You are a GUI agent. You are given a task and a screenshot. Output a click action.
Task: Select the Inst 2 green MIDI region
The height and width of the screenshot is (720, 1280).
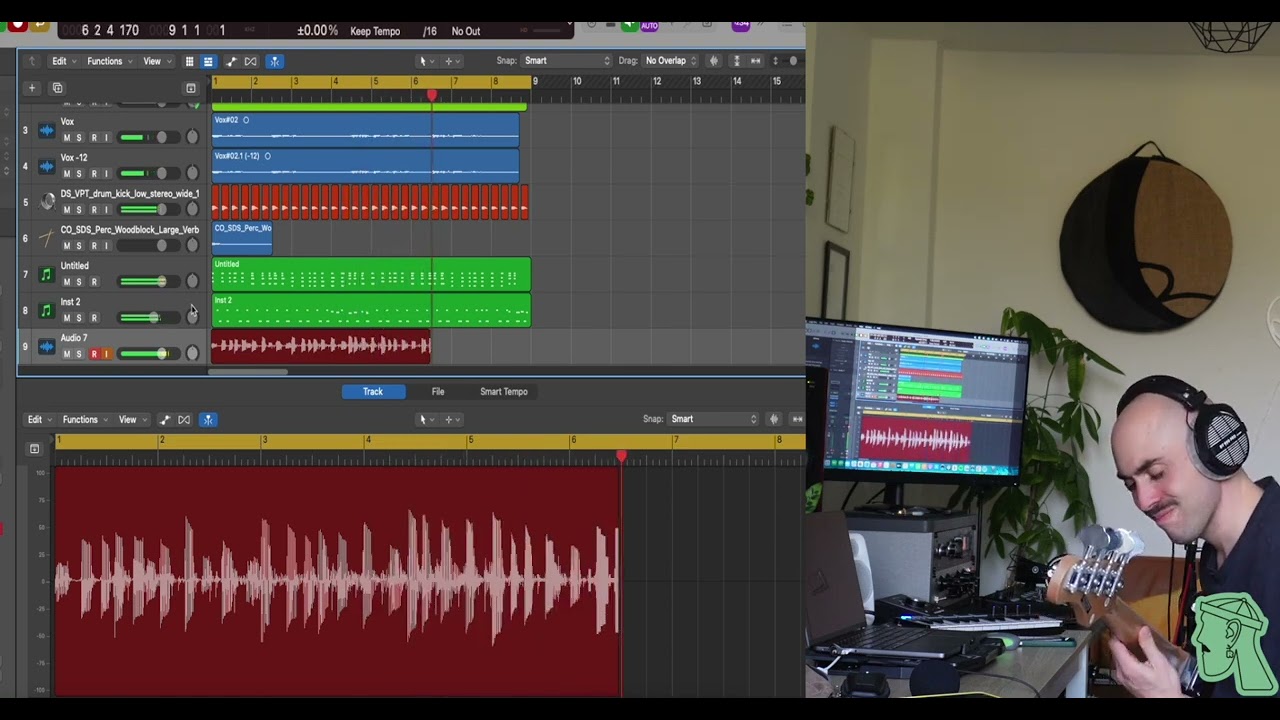point(371,310)
